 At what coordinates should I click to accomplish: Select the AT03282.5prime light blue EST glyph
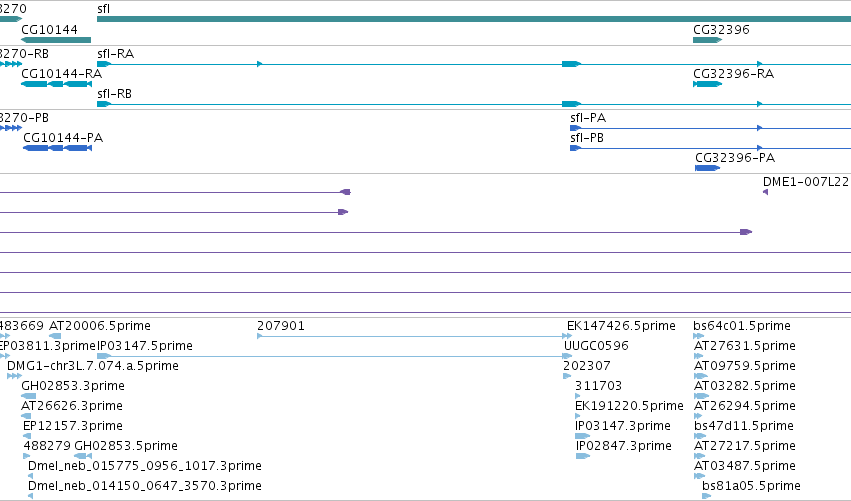point(701,396)
